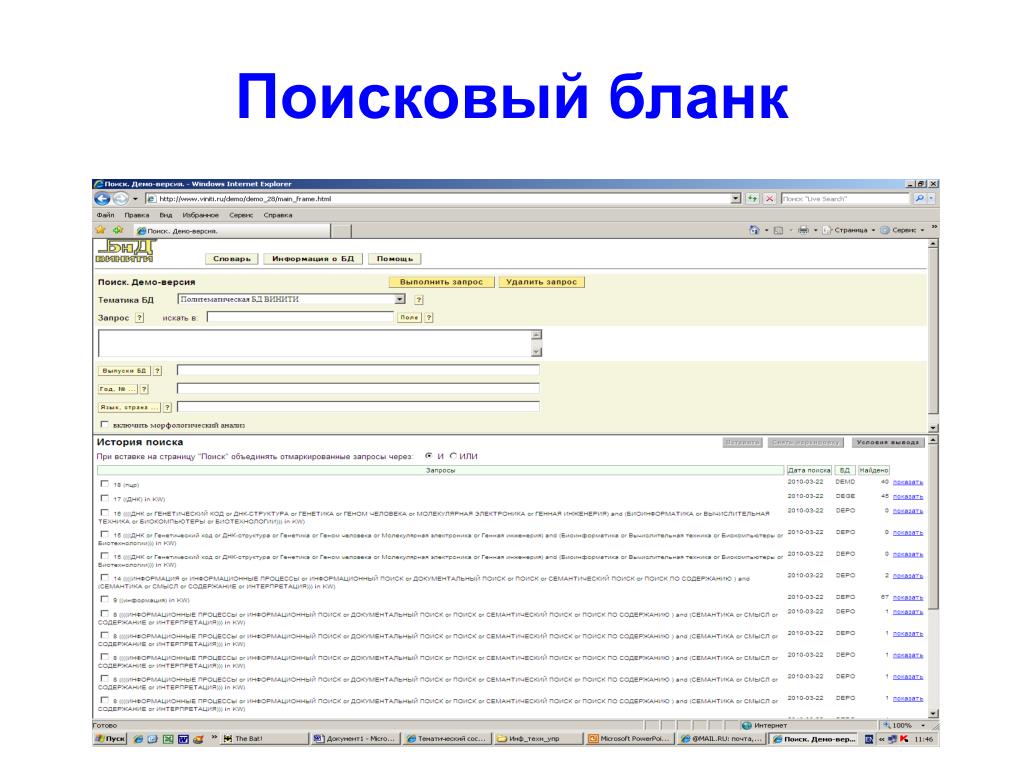
Task: Check the box for query 9 (информация) in KW
Action: pyautogui.click(x=104, y=599)
